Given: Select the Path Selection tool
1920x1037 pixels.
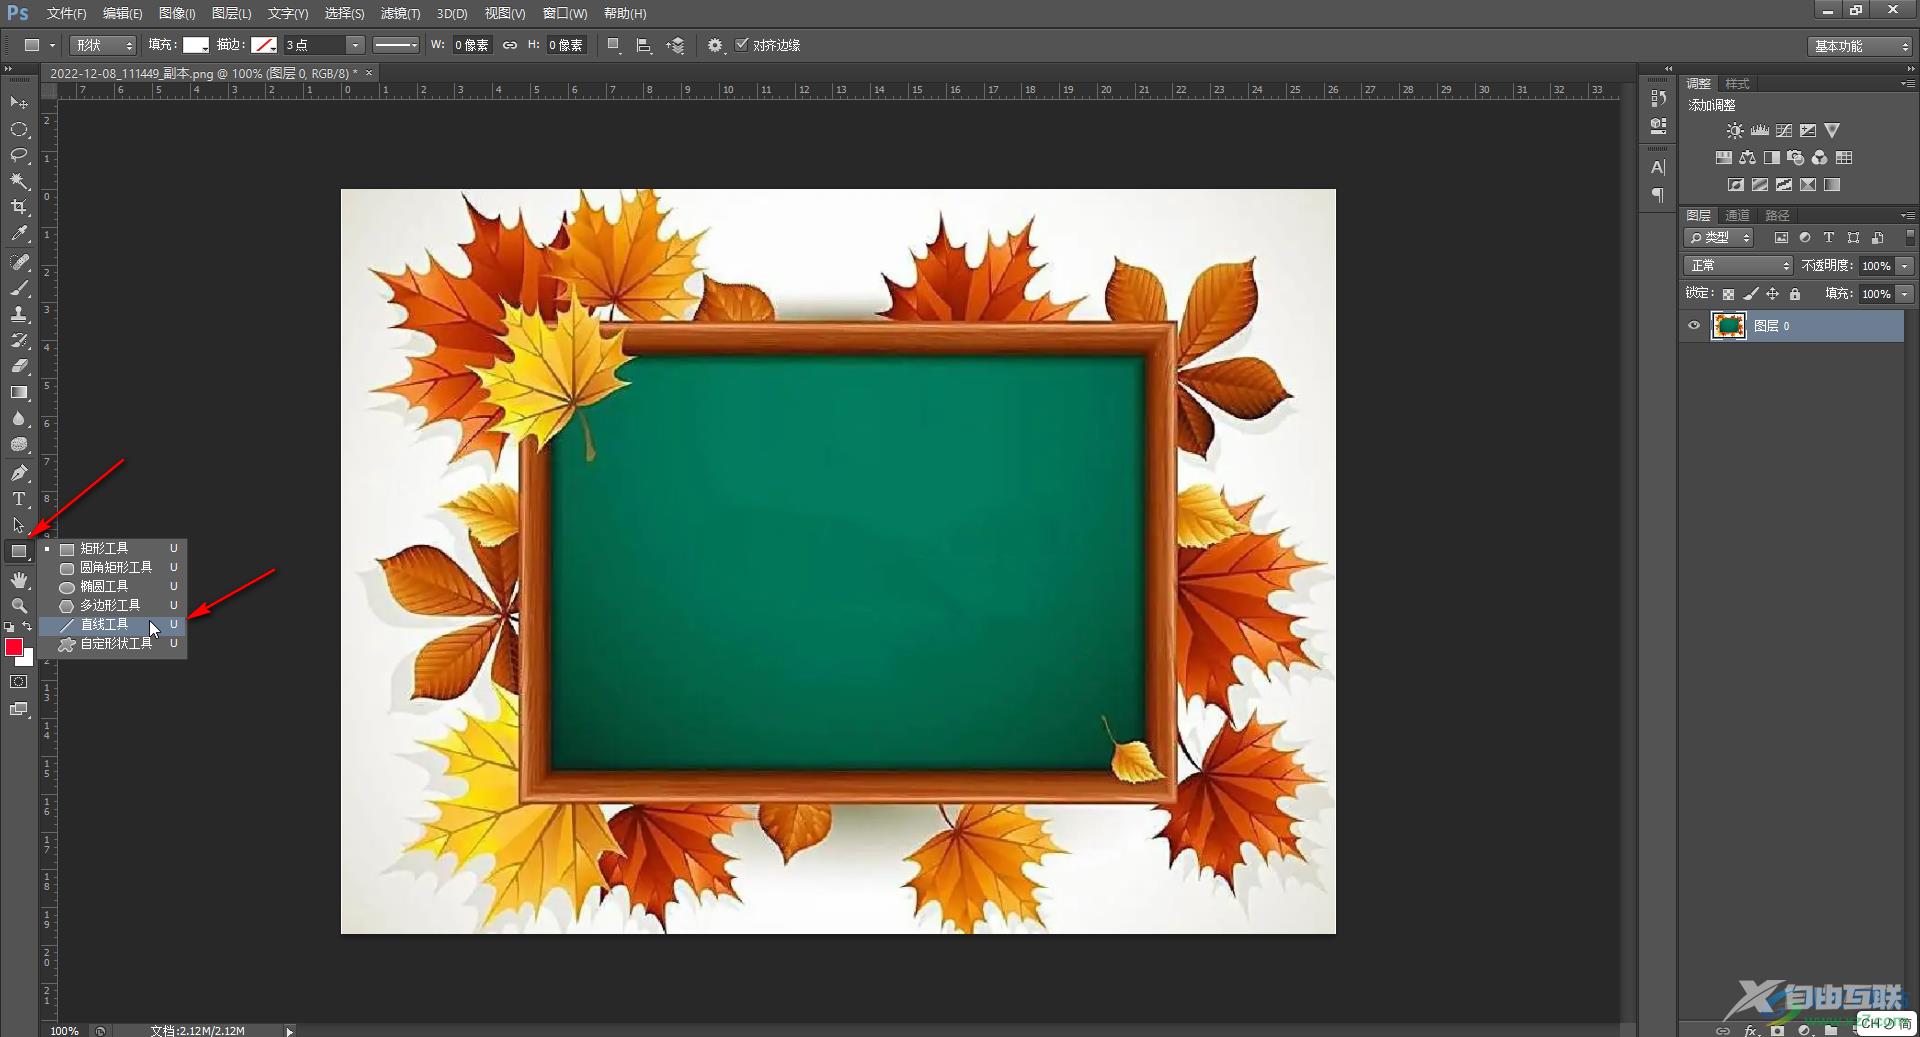Looking at the screenshot, I should (x=19, y=524).
